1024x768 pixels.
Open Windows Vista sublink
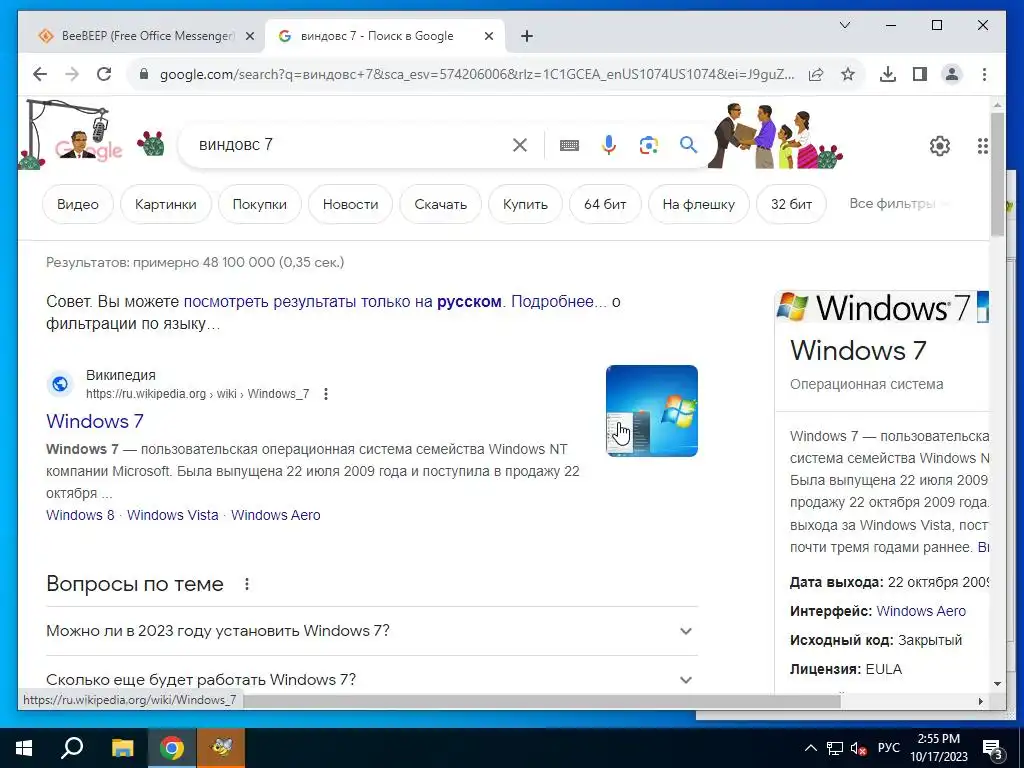pyautogui.click(x=173, y=515)
